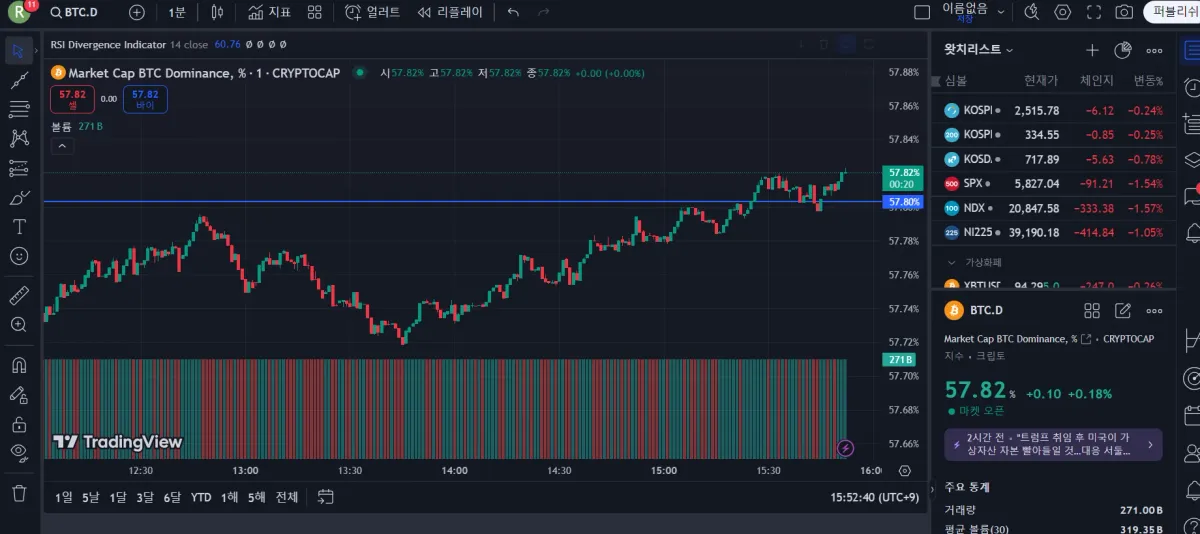Select the trend line drawing tool
1200x534 pixels.
click(x=18, y=80)
